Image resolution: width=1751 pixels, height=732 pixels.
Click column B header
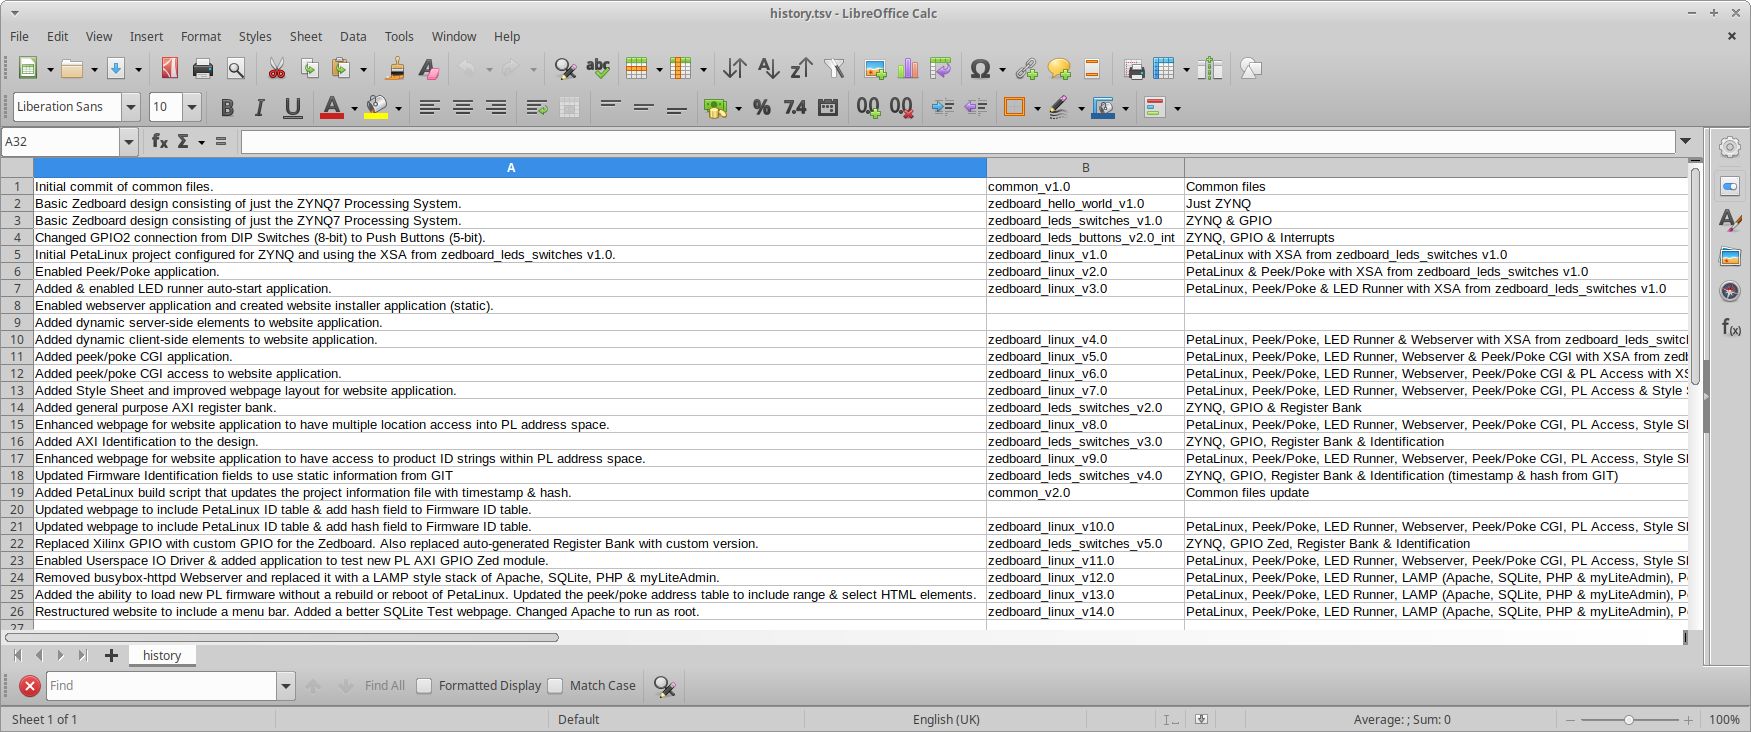pos(1085,168)
